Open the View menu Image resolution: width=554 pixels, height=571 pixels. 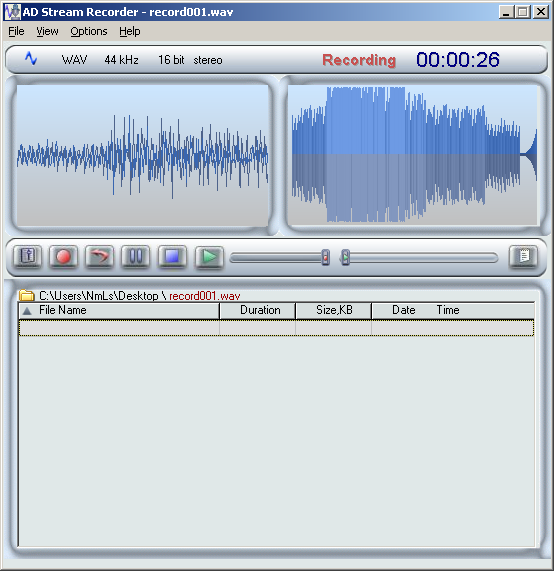click(47, 32)
